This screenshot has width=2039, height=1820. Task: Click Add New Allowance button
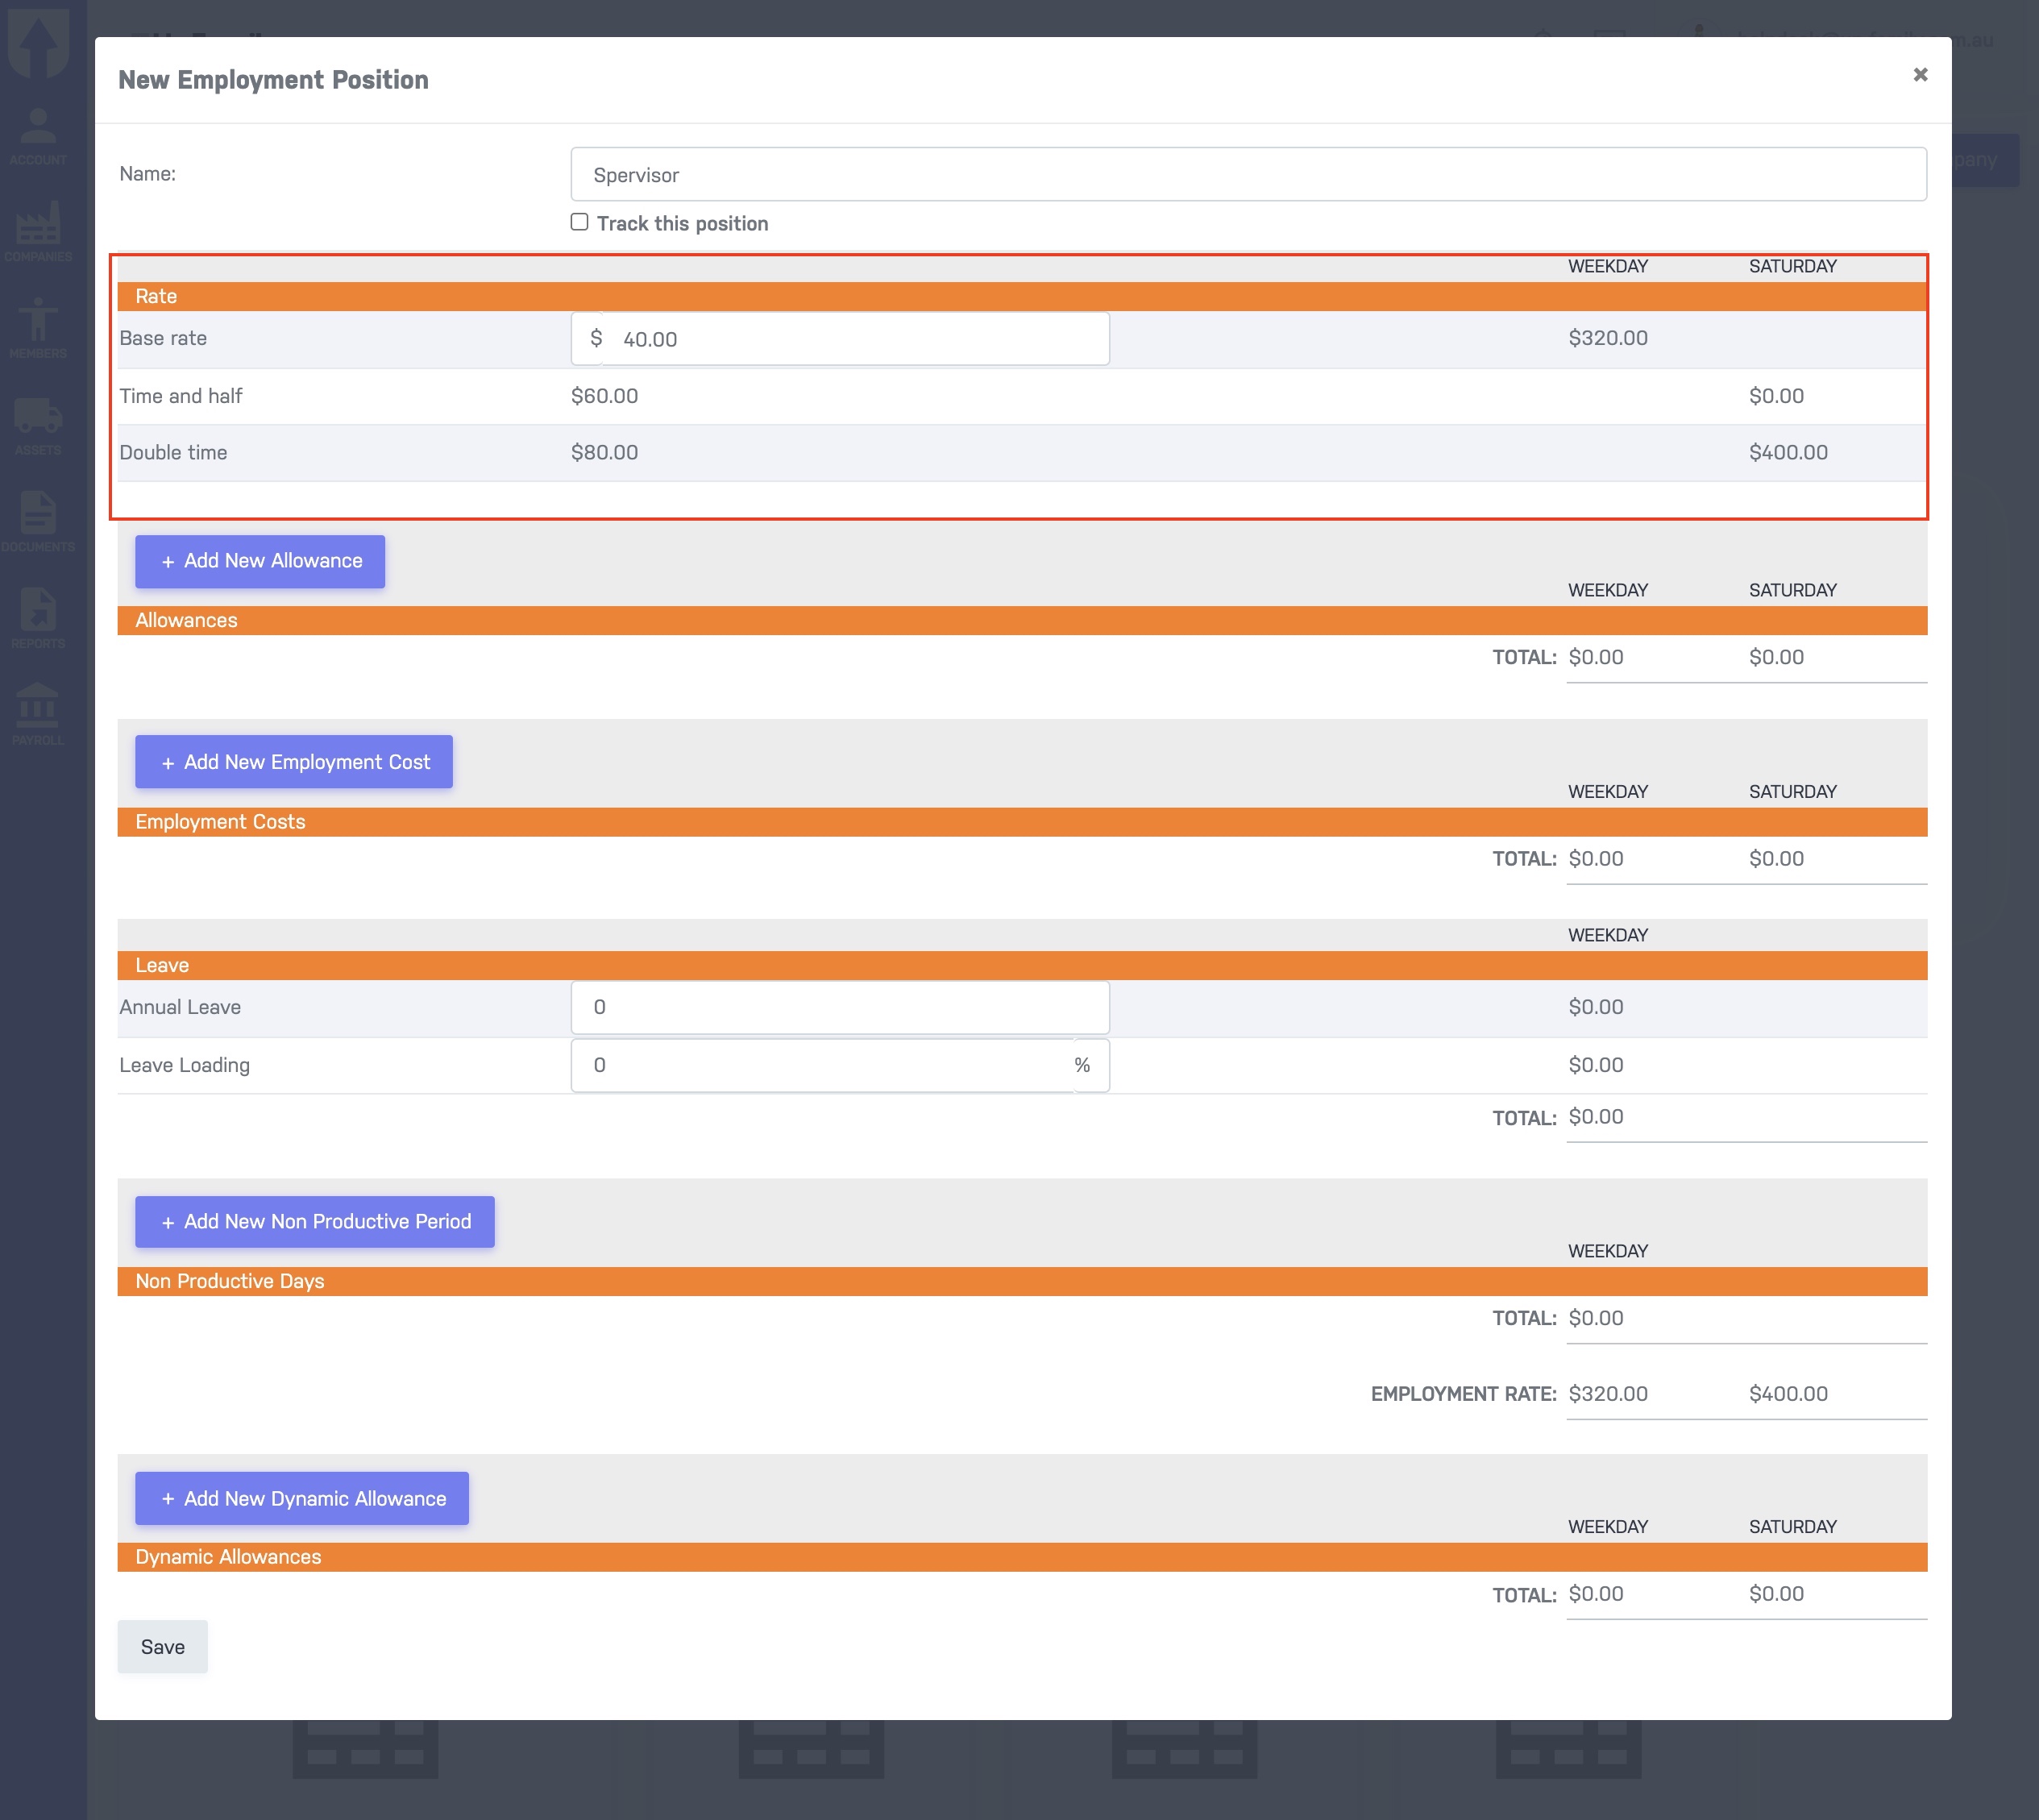click(260, 561)
